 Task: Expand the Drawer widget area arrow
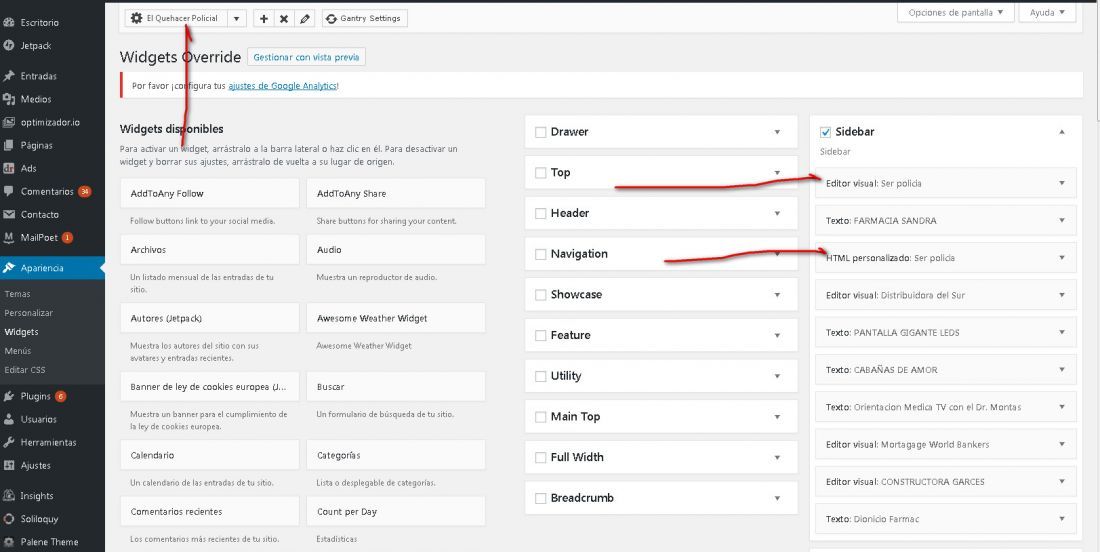pyautogui.click(x=777, y=132)
